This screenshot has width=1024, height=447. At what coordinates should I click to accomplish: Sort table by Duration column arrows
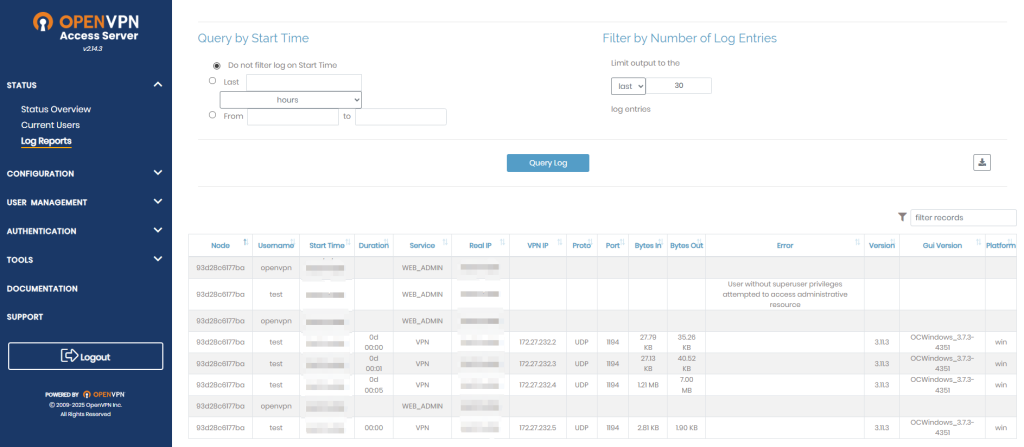[388, 244]
